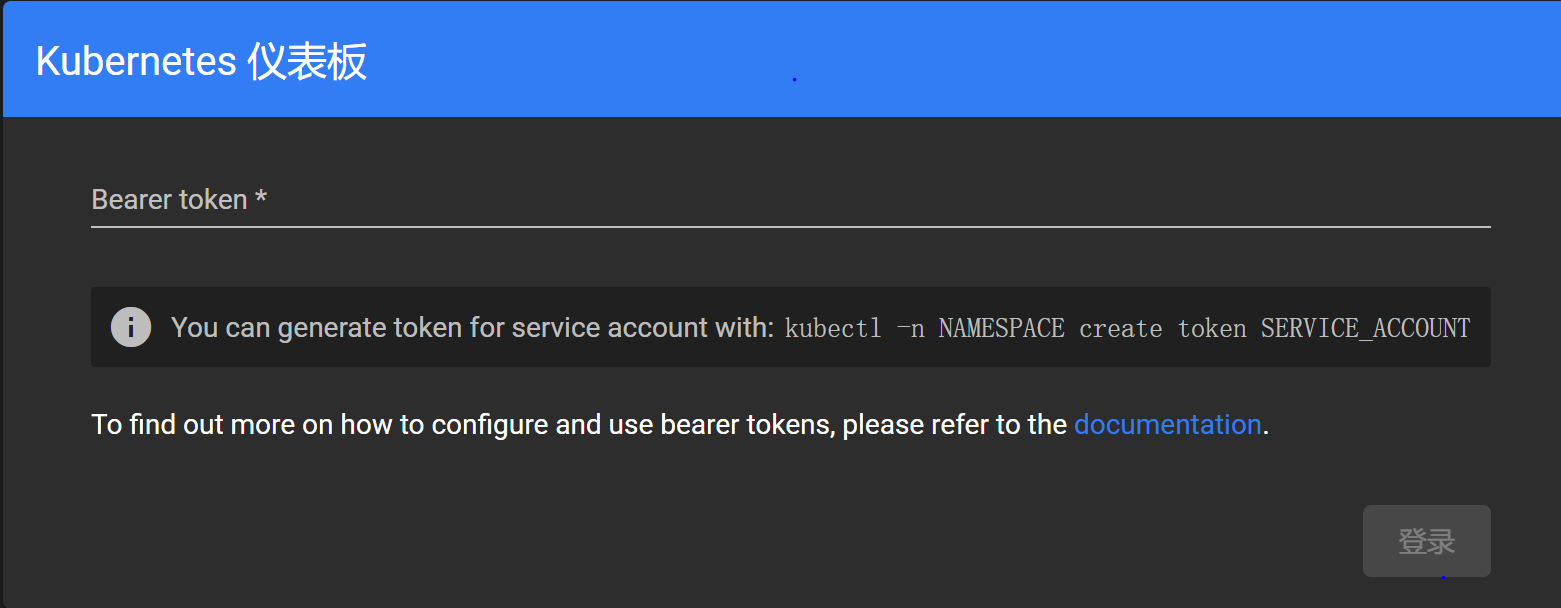
Task: Click the underline beneath Bearer token
Action: (790, 227)
